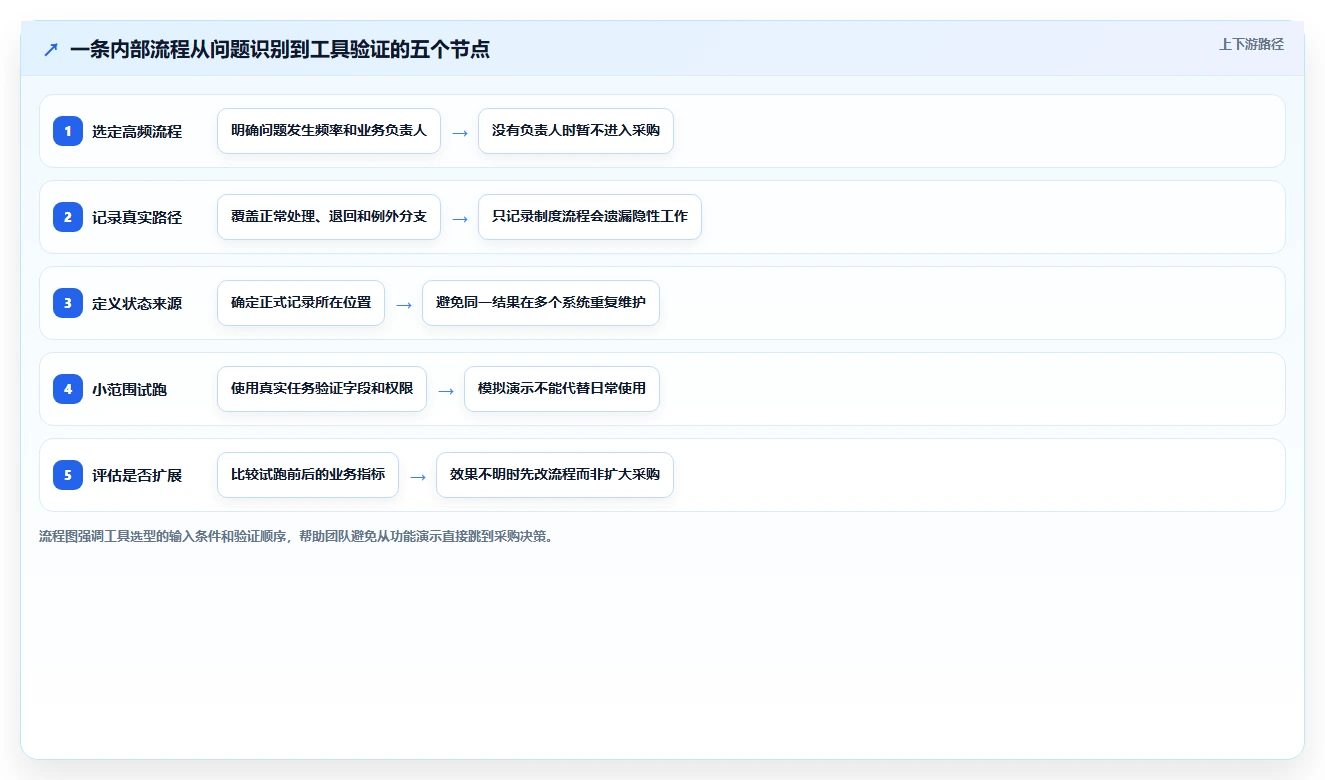Click the step number 4 badge
Screen dimensions: 1325x780
[68, 389]
